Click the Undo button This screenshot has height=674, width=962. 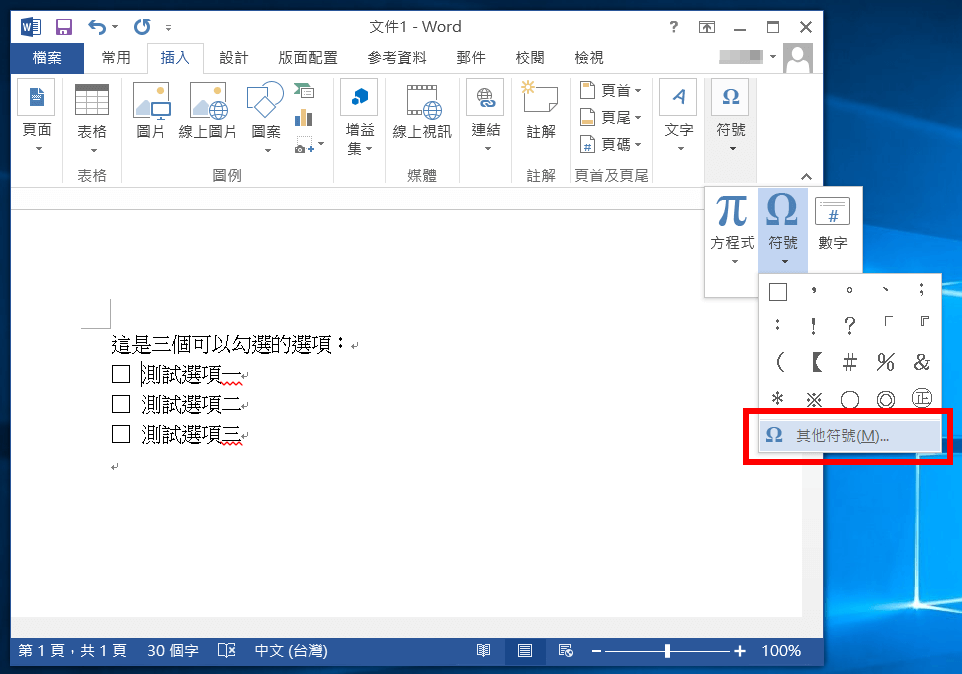97,26
